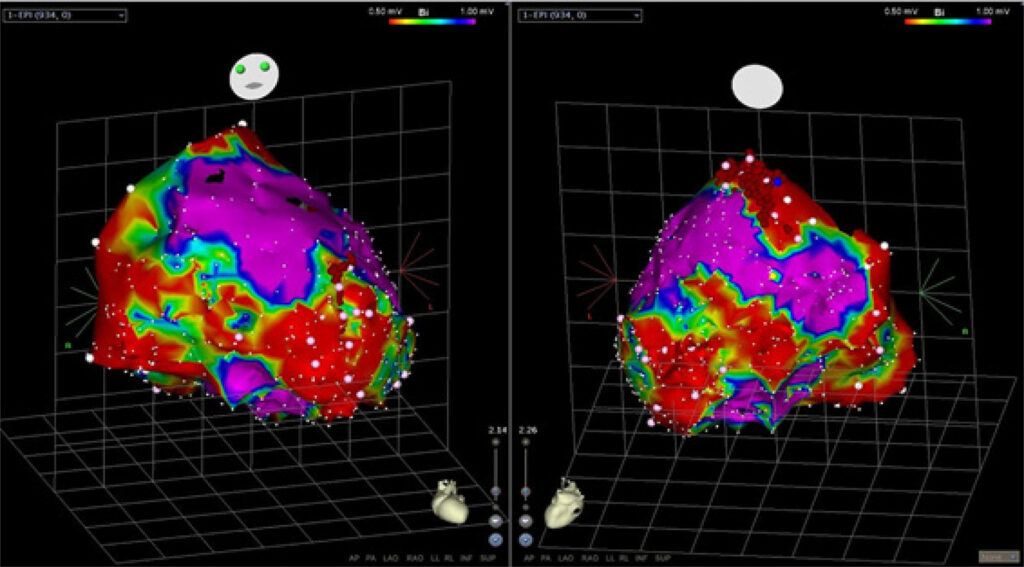Open the left pane 1-EPI map dropdown

65,16
